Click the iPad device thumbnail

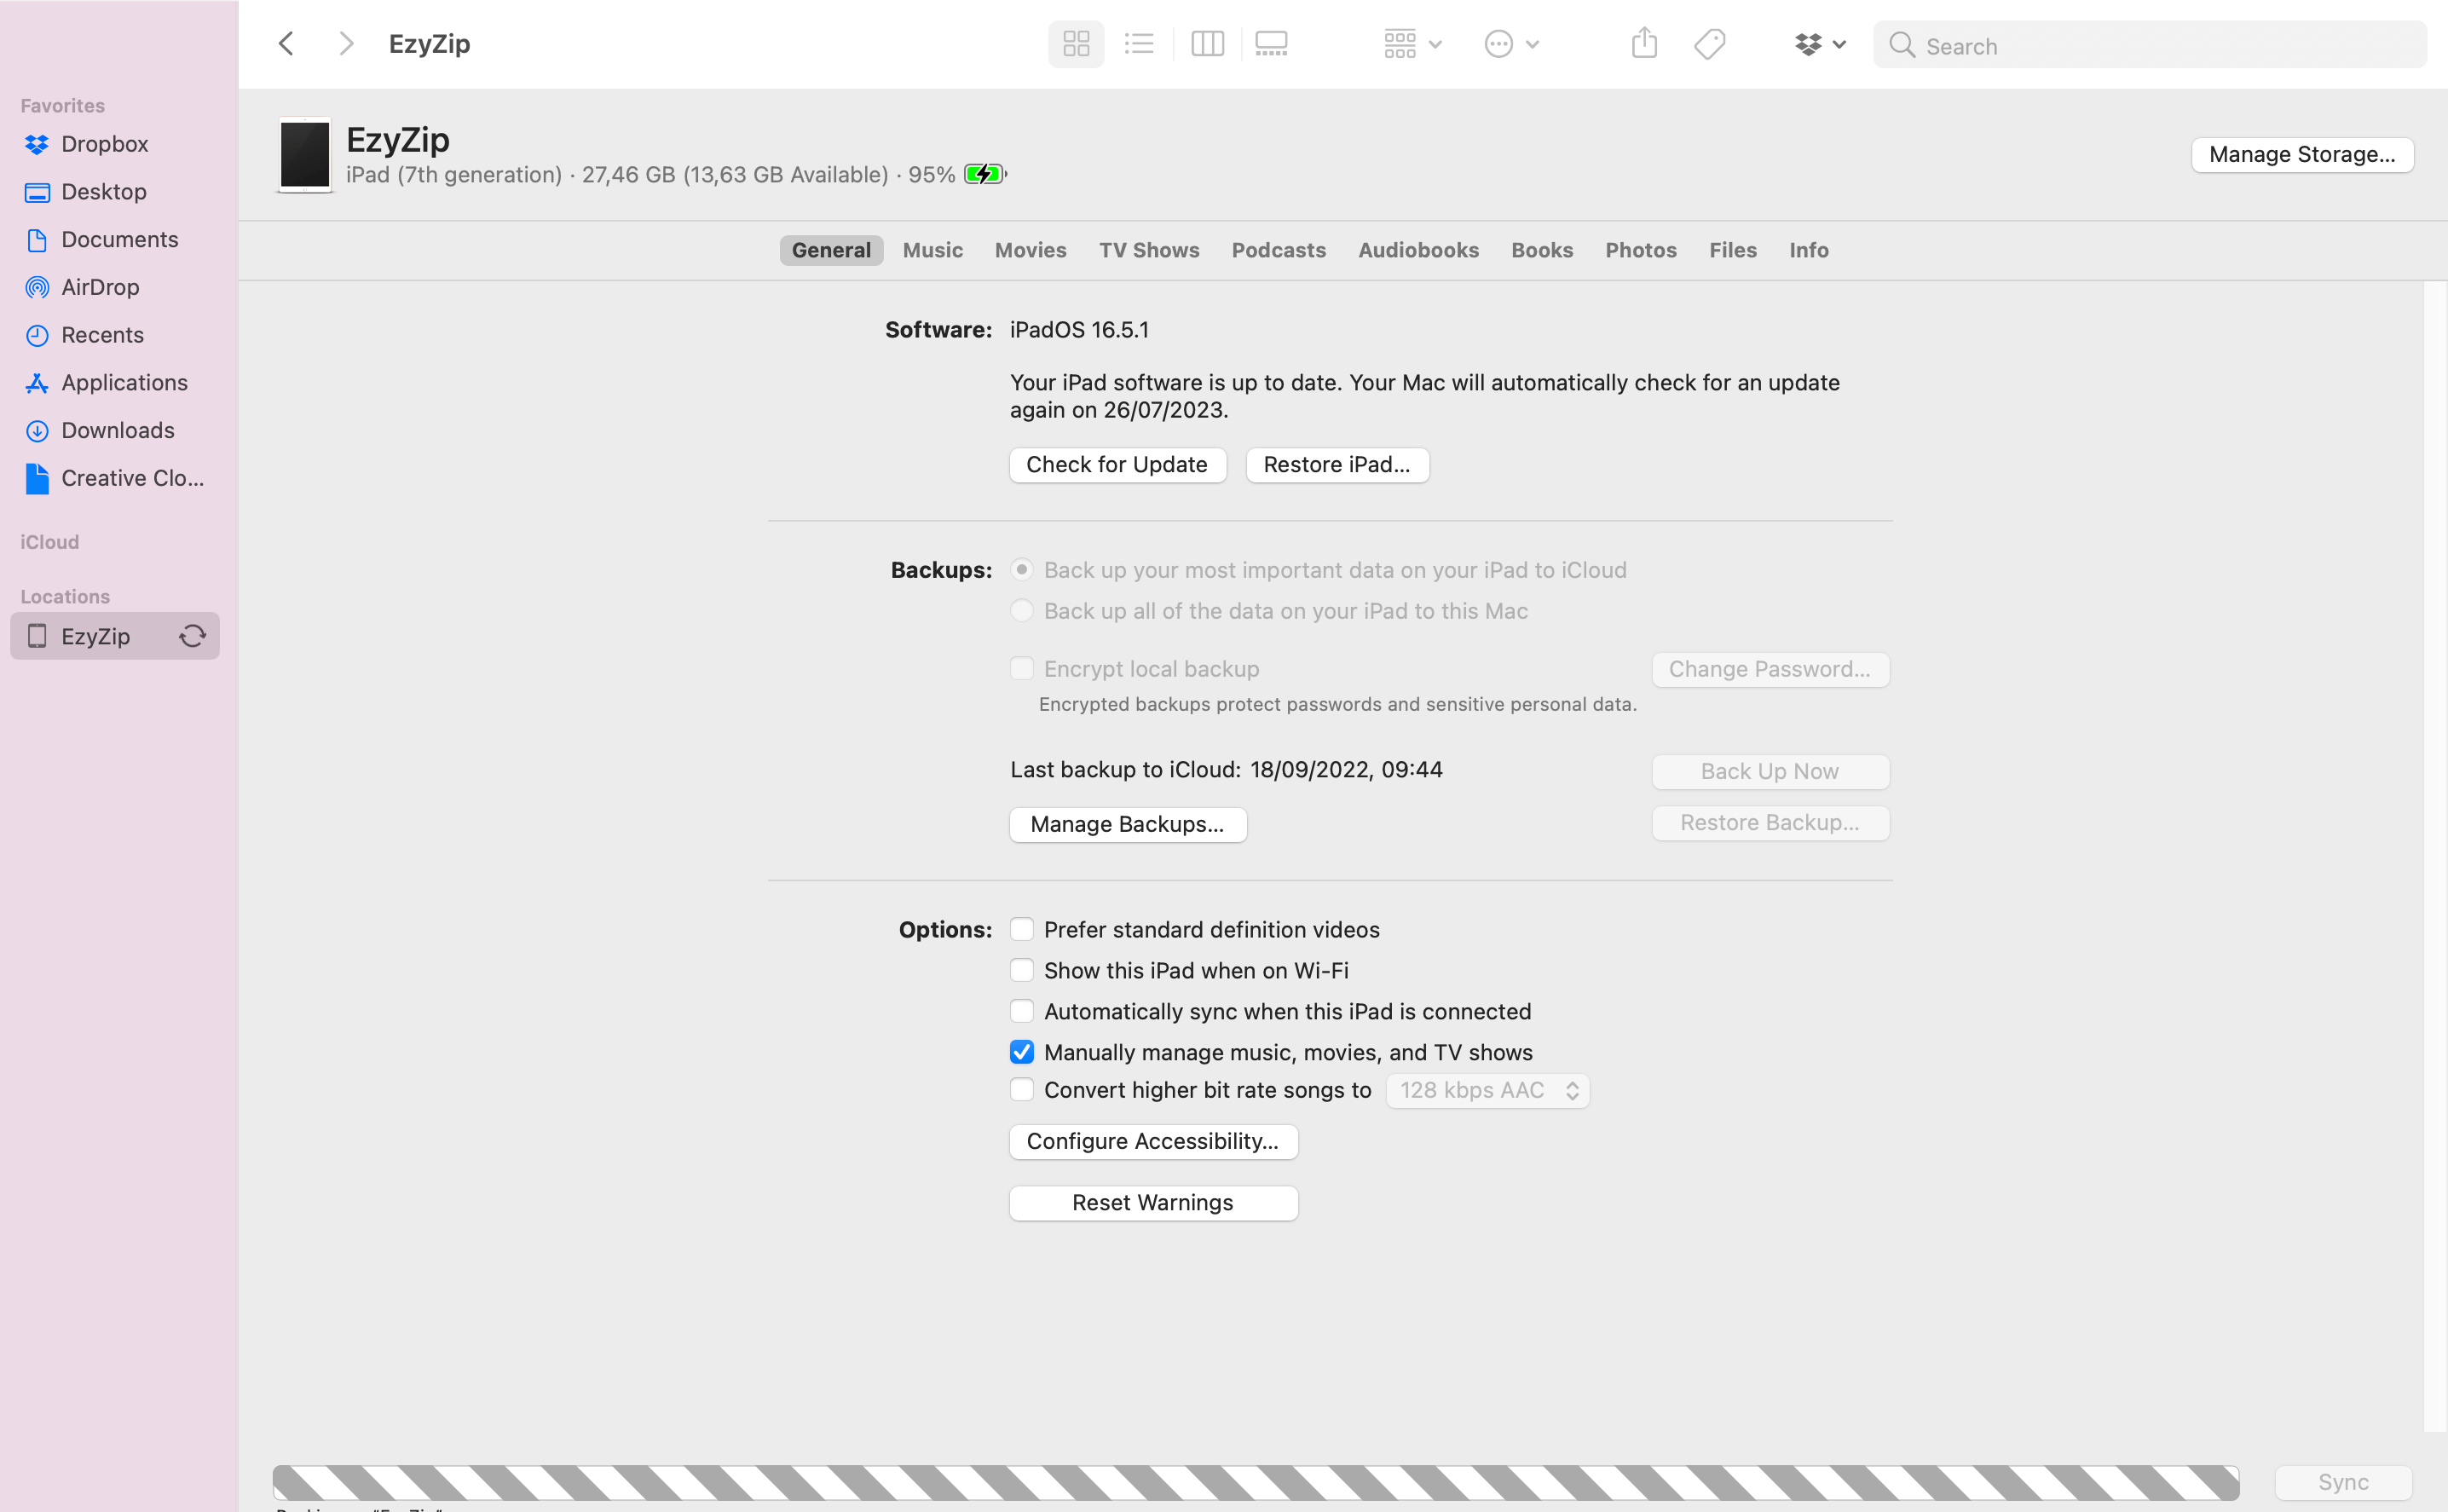click(x=305, y=155)
